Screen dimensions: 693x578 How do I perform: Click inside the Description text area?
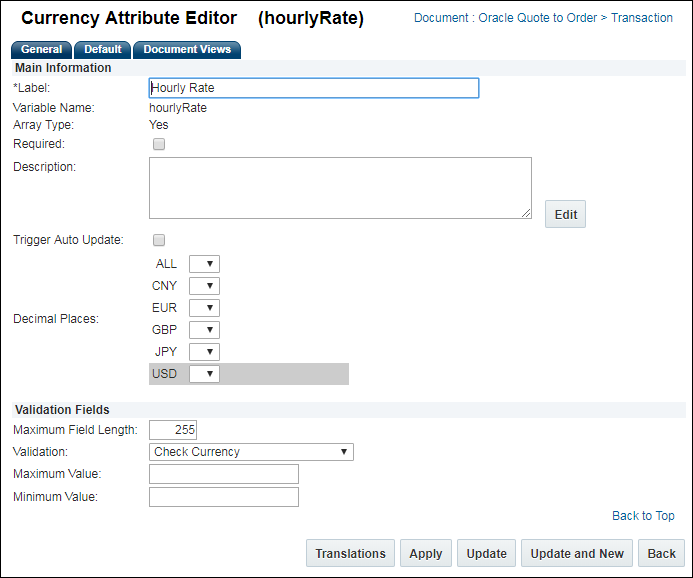pyautogui.click(x=340, y=188)
